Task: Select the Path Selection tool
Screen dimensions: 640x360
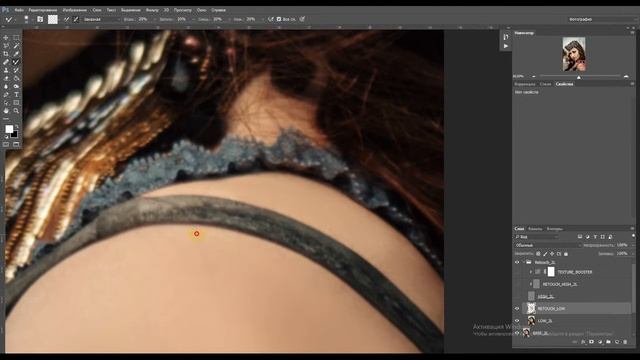Action: (x=6, y=103)
